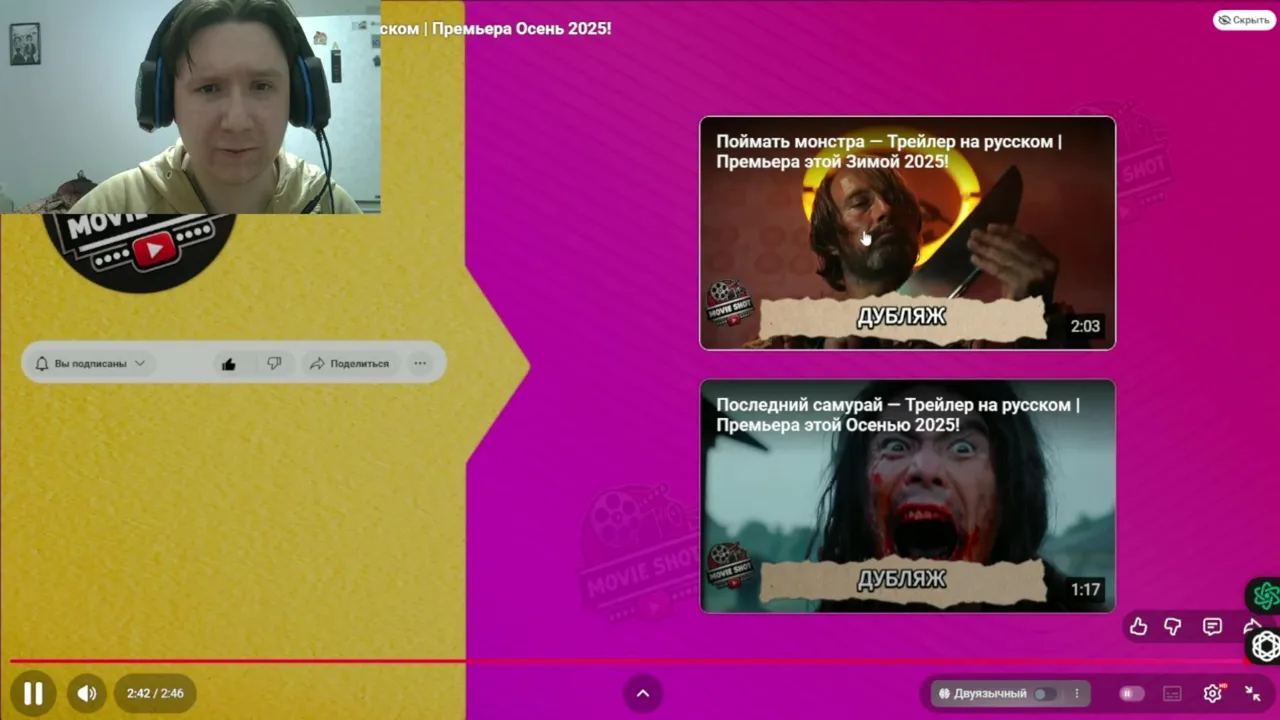The width and height of the screenshot is (1280, 720).
Task: Click the 2:03 duration badge on first card
Action: click(x=1085, y=326)
